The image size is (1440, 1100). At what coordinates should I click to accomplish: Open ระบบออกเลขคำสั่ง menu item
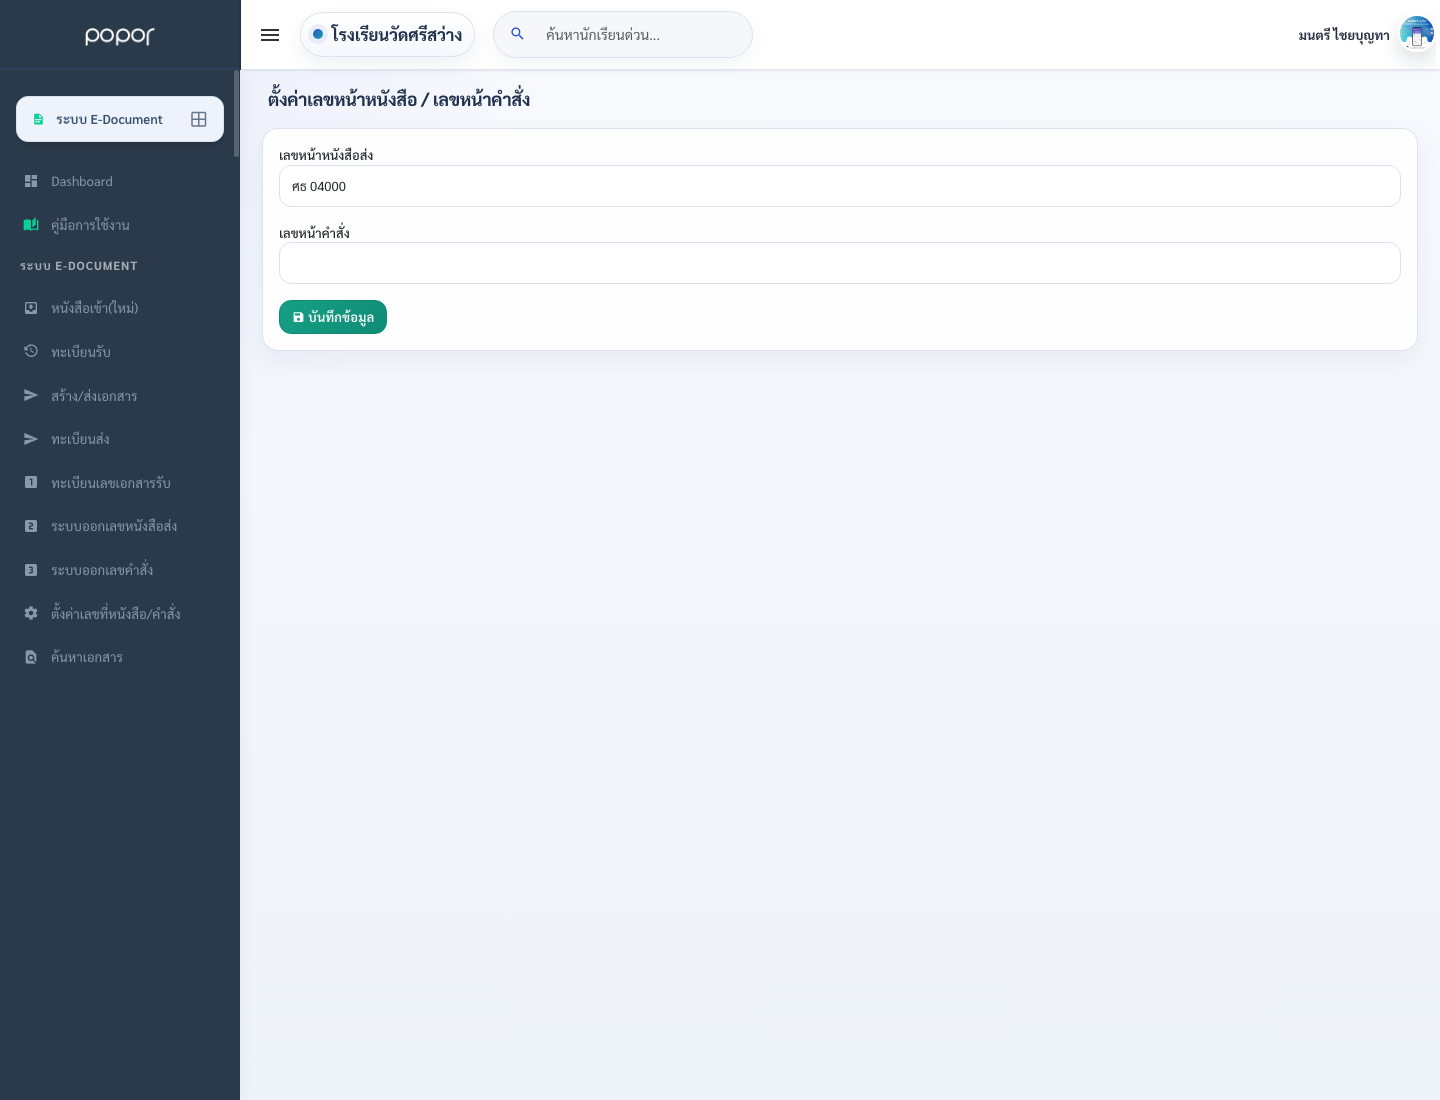(120, 570)
